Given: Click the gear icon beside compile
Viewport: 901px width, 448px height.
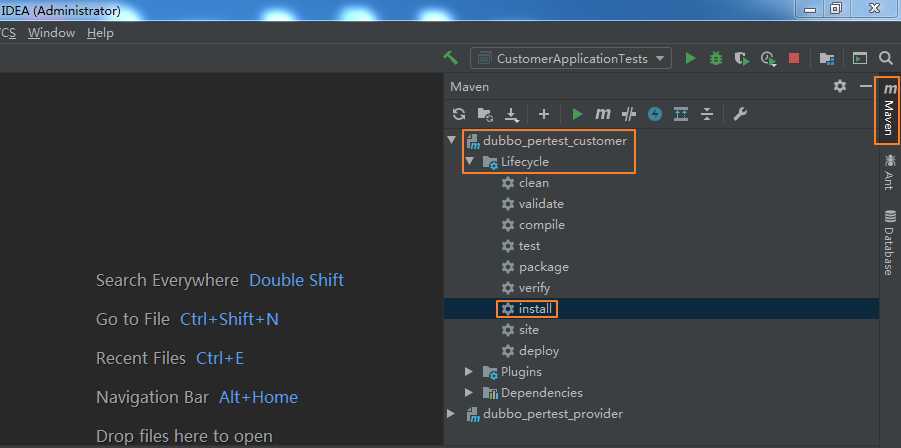Looking at the screenshot, I should point(507,225).
